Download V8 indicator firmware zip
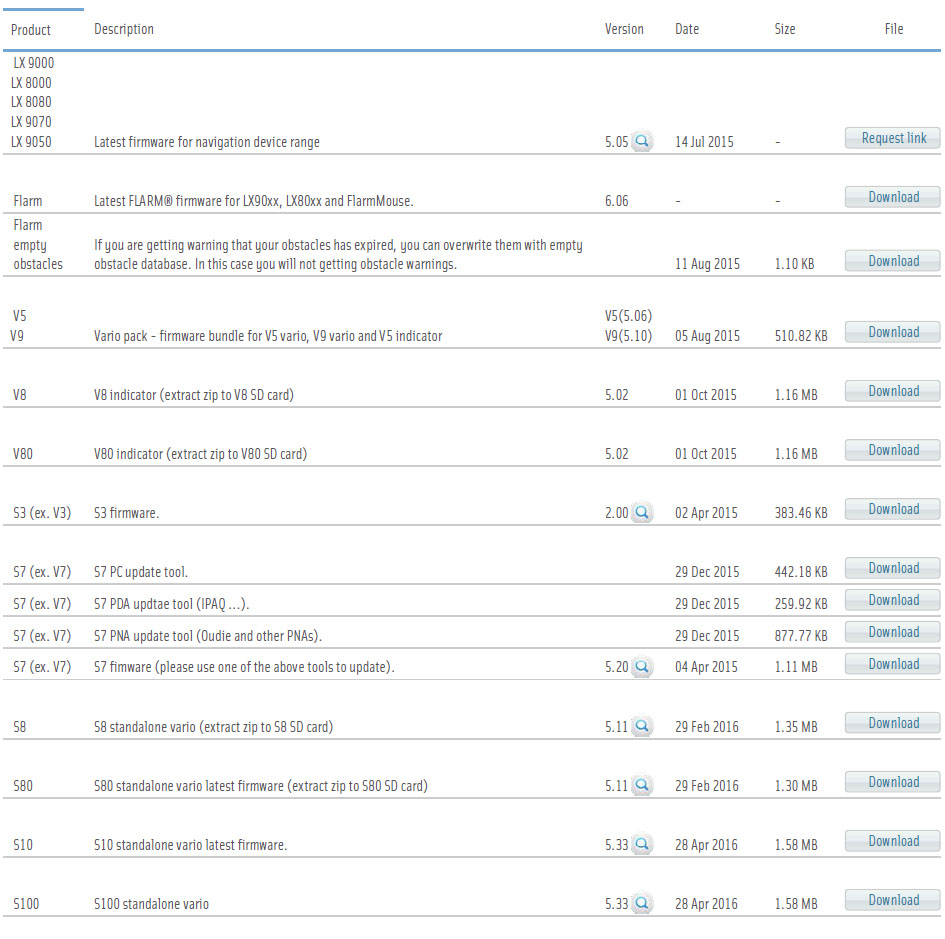 tap(893, 391)
